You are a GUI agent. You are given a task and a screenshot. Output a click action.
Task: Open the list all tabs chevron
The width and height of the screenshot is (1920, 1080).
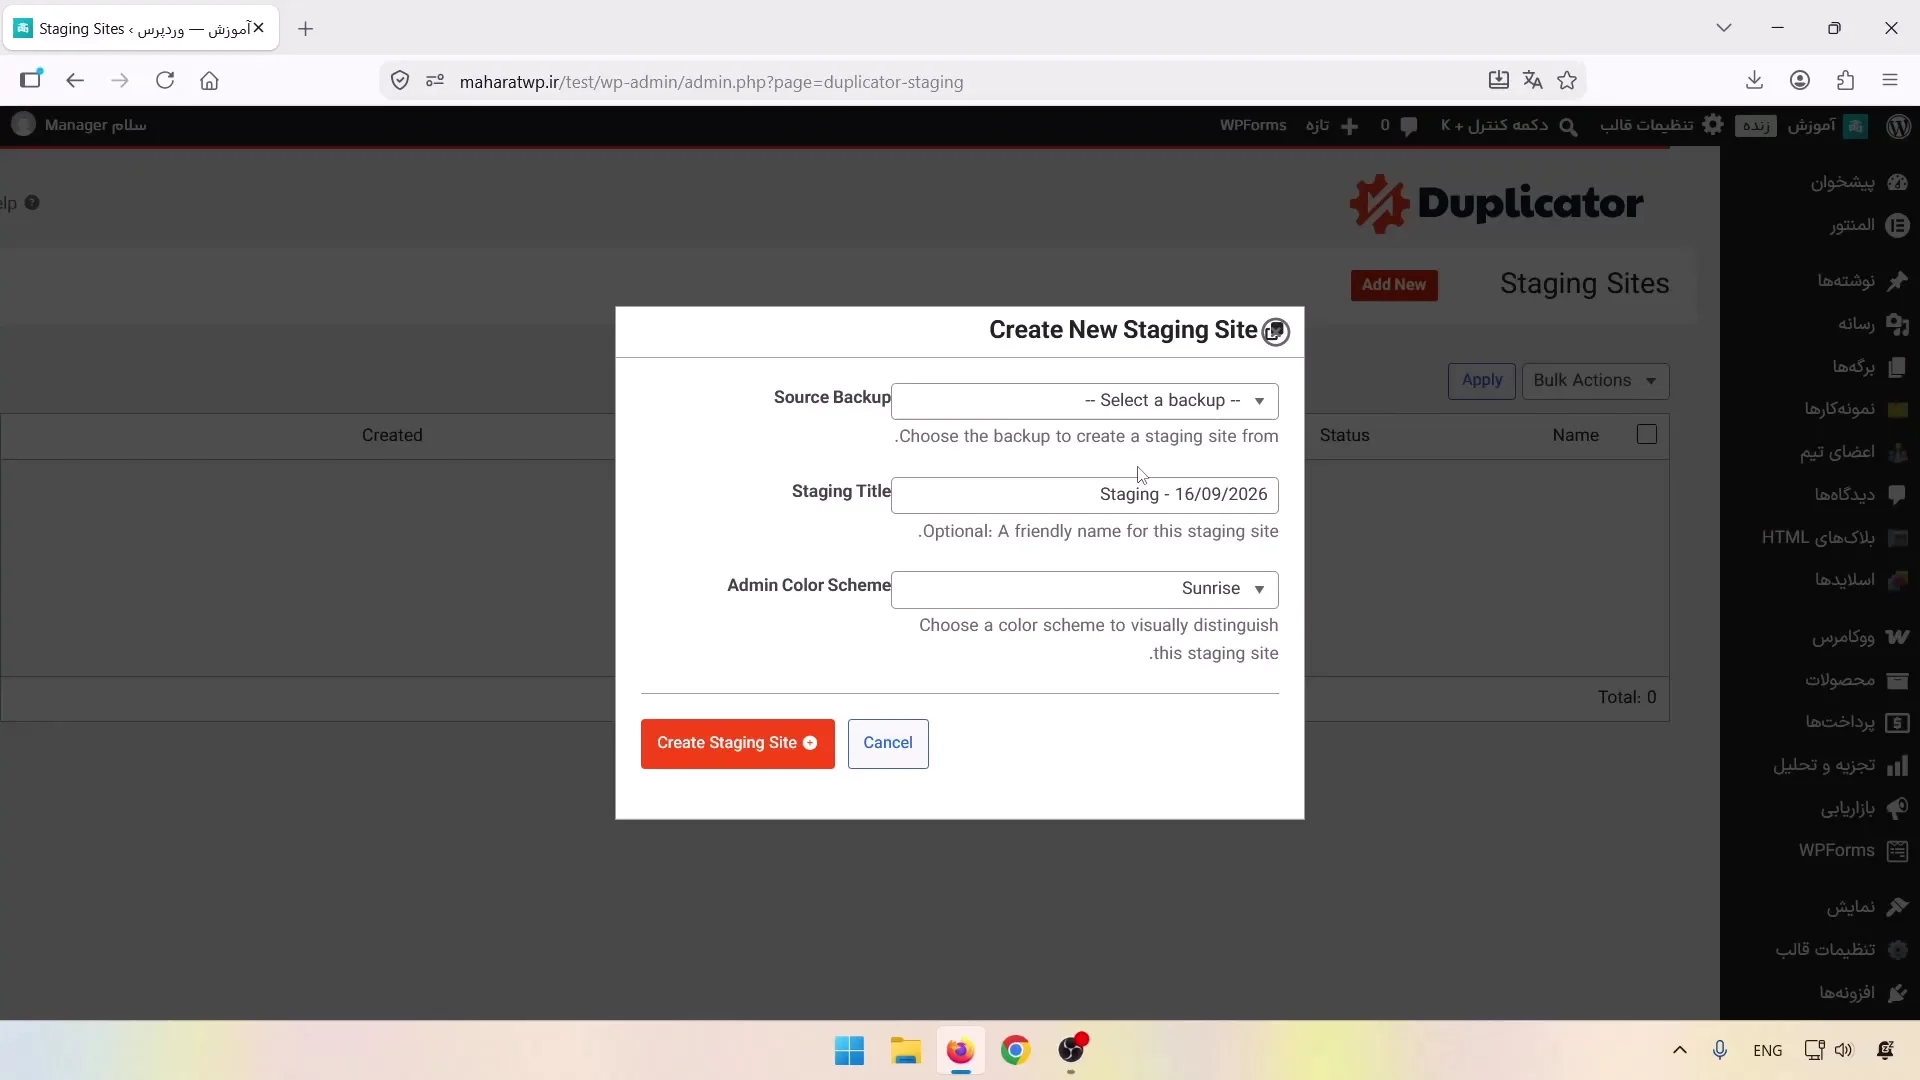1724,28
